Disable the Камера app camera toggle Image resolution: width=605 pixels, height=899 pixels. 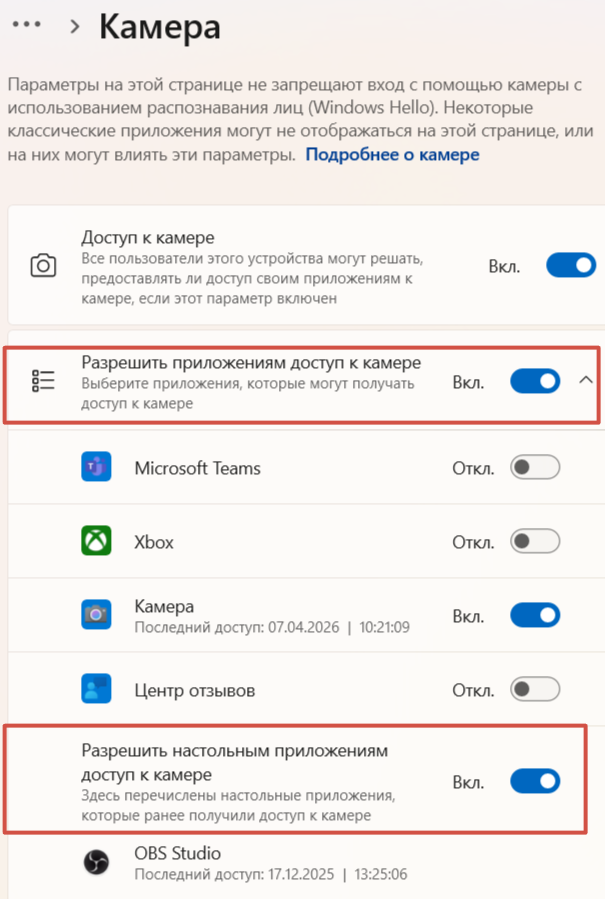535,615
